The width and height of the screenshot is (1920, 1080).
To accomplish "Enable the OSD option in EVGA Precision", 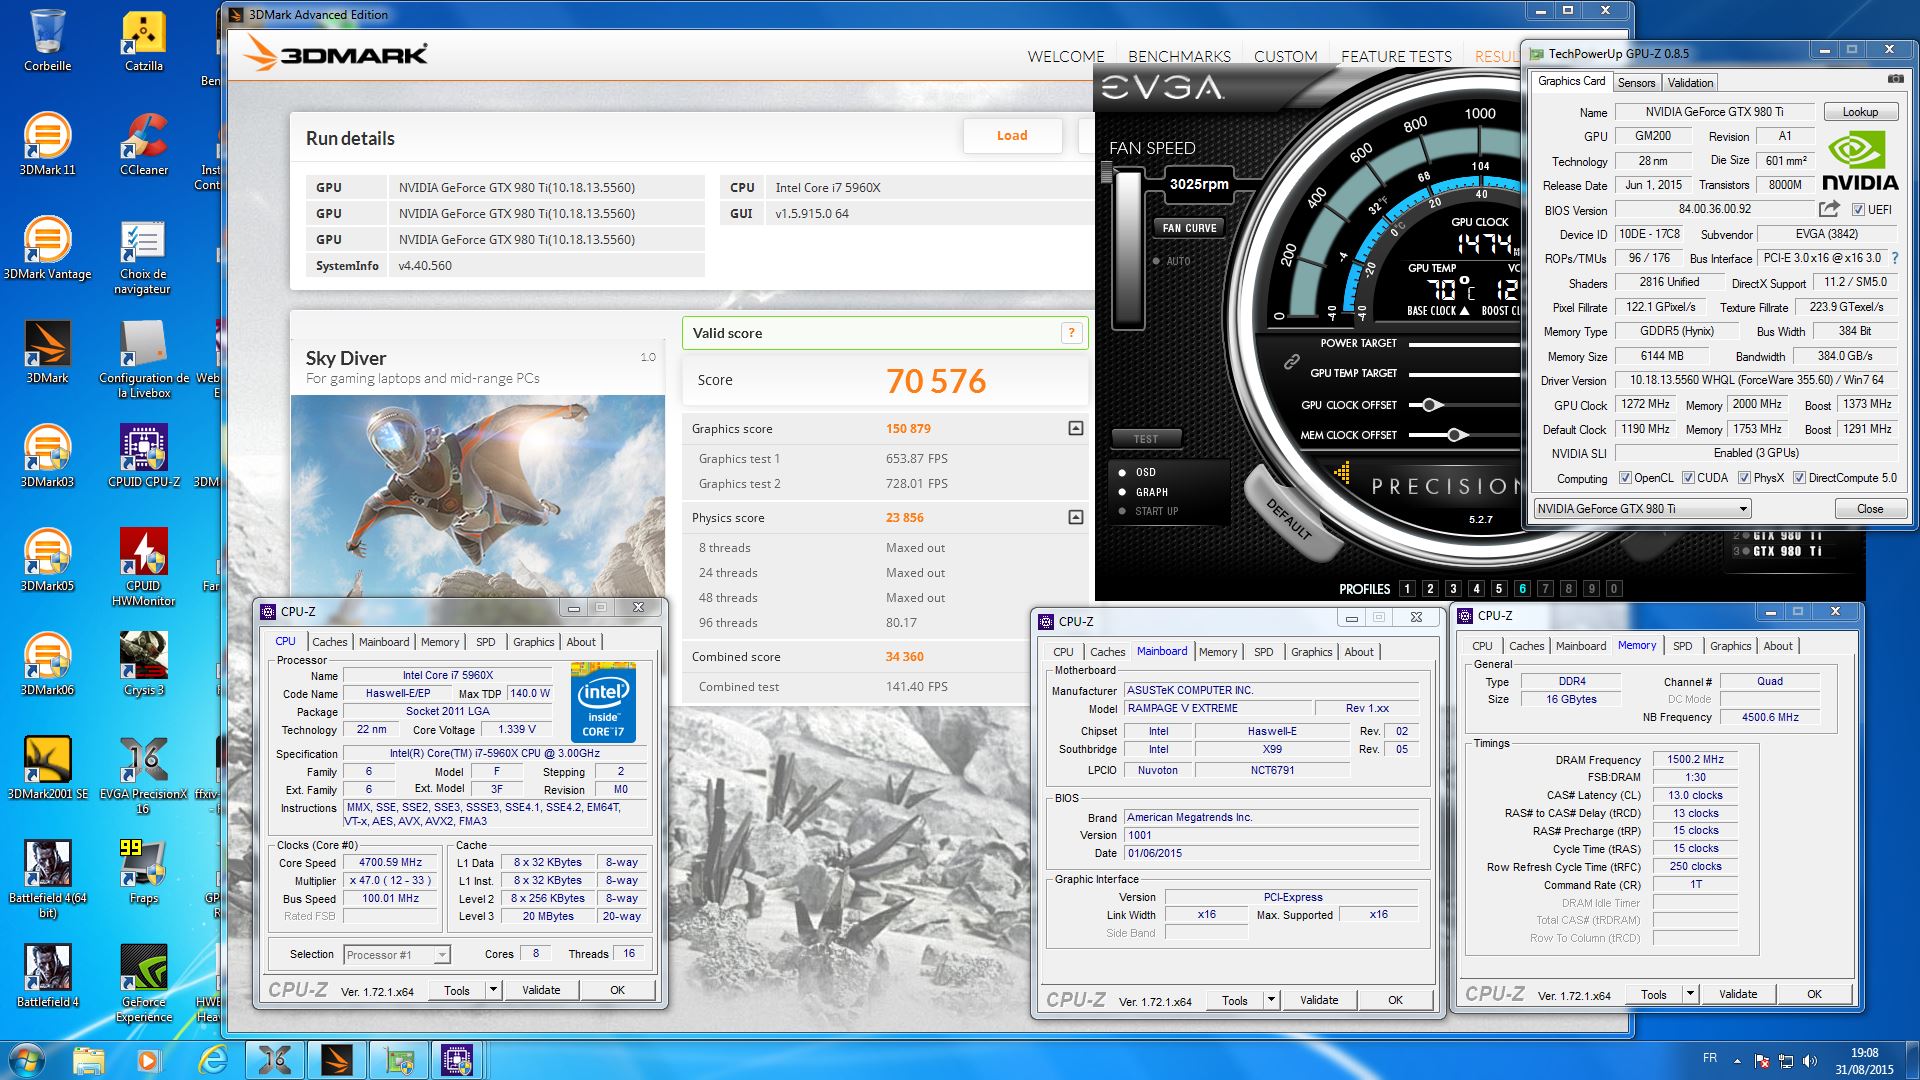I will tap(1122, 472).
